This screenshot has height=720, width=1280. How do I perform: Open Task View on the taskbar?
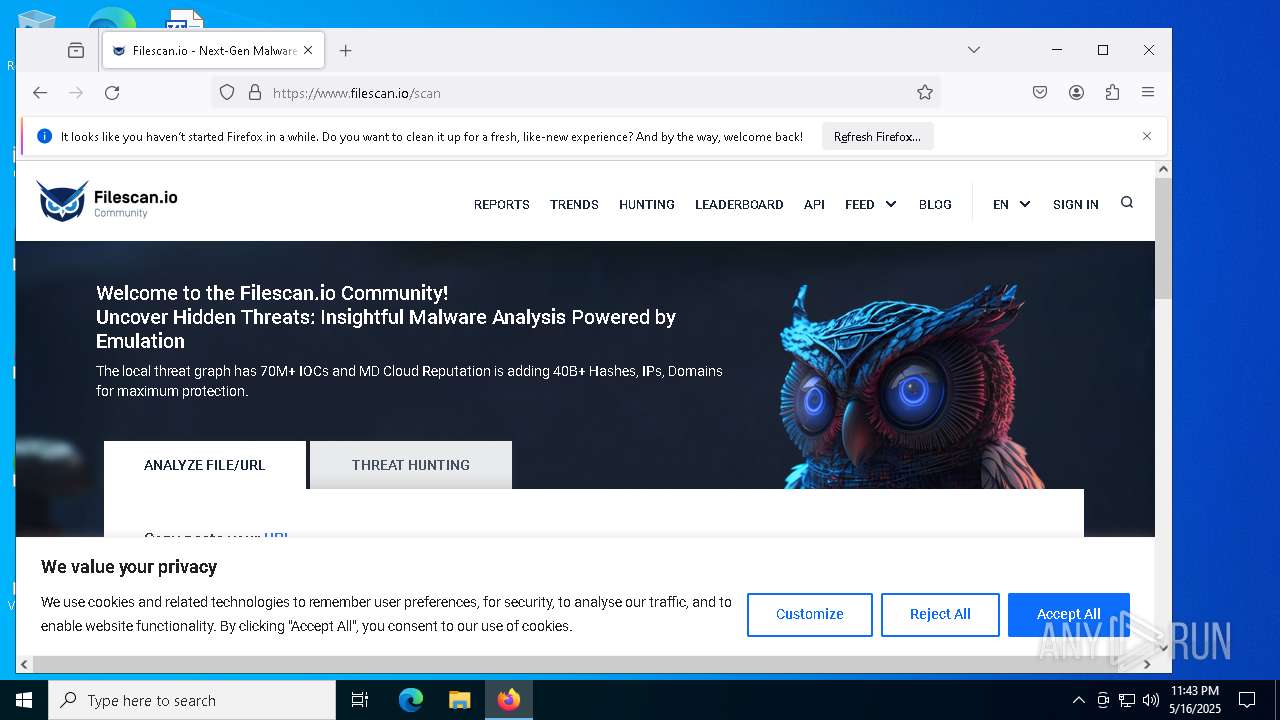point(360,700)
